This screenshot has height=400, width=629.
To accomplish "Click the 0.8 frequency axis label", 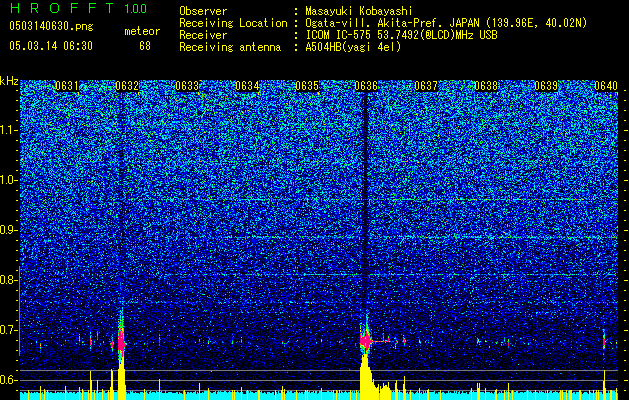I will click(7, 280).
